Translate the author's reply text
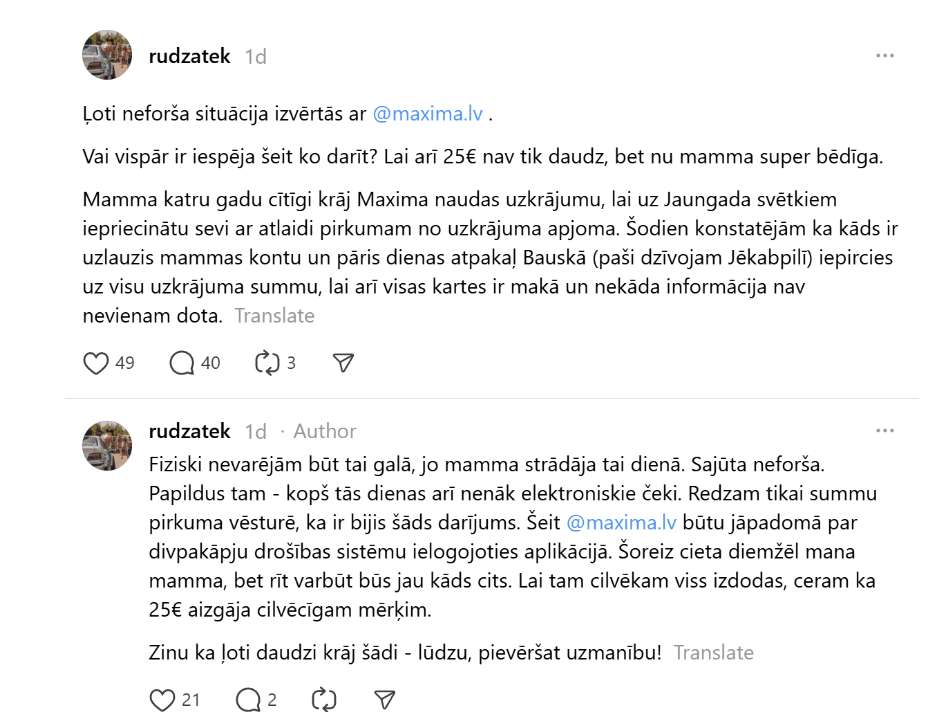This screenshot has width=926, height=712. pos(713,653)
